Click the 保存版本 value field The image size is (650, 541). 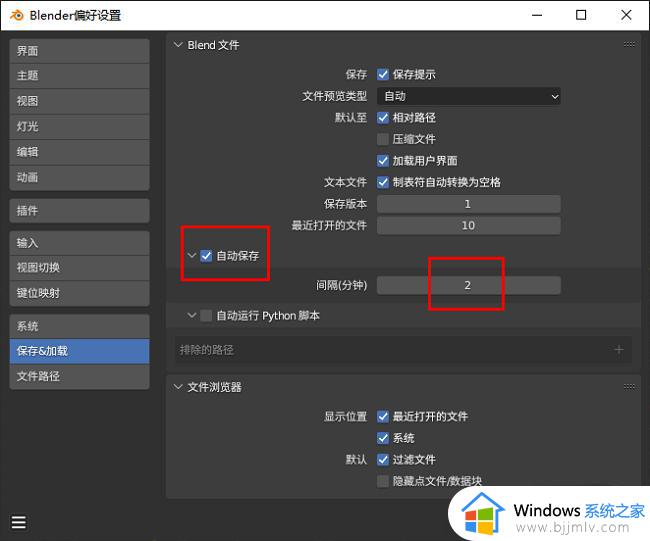[x=468, y=204]
